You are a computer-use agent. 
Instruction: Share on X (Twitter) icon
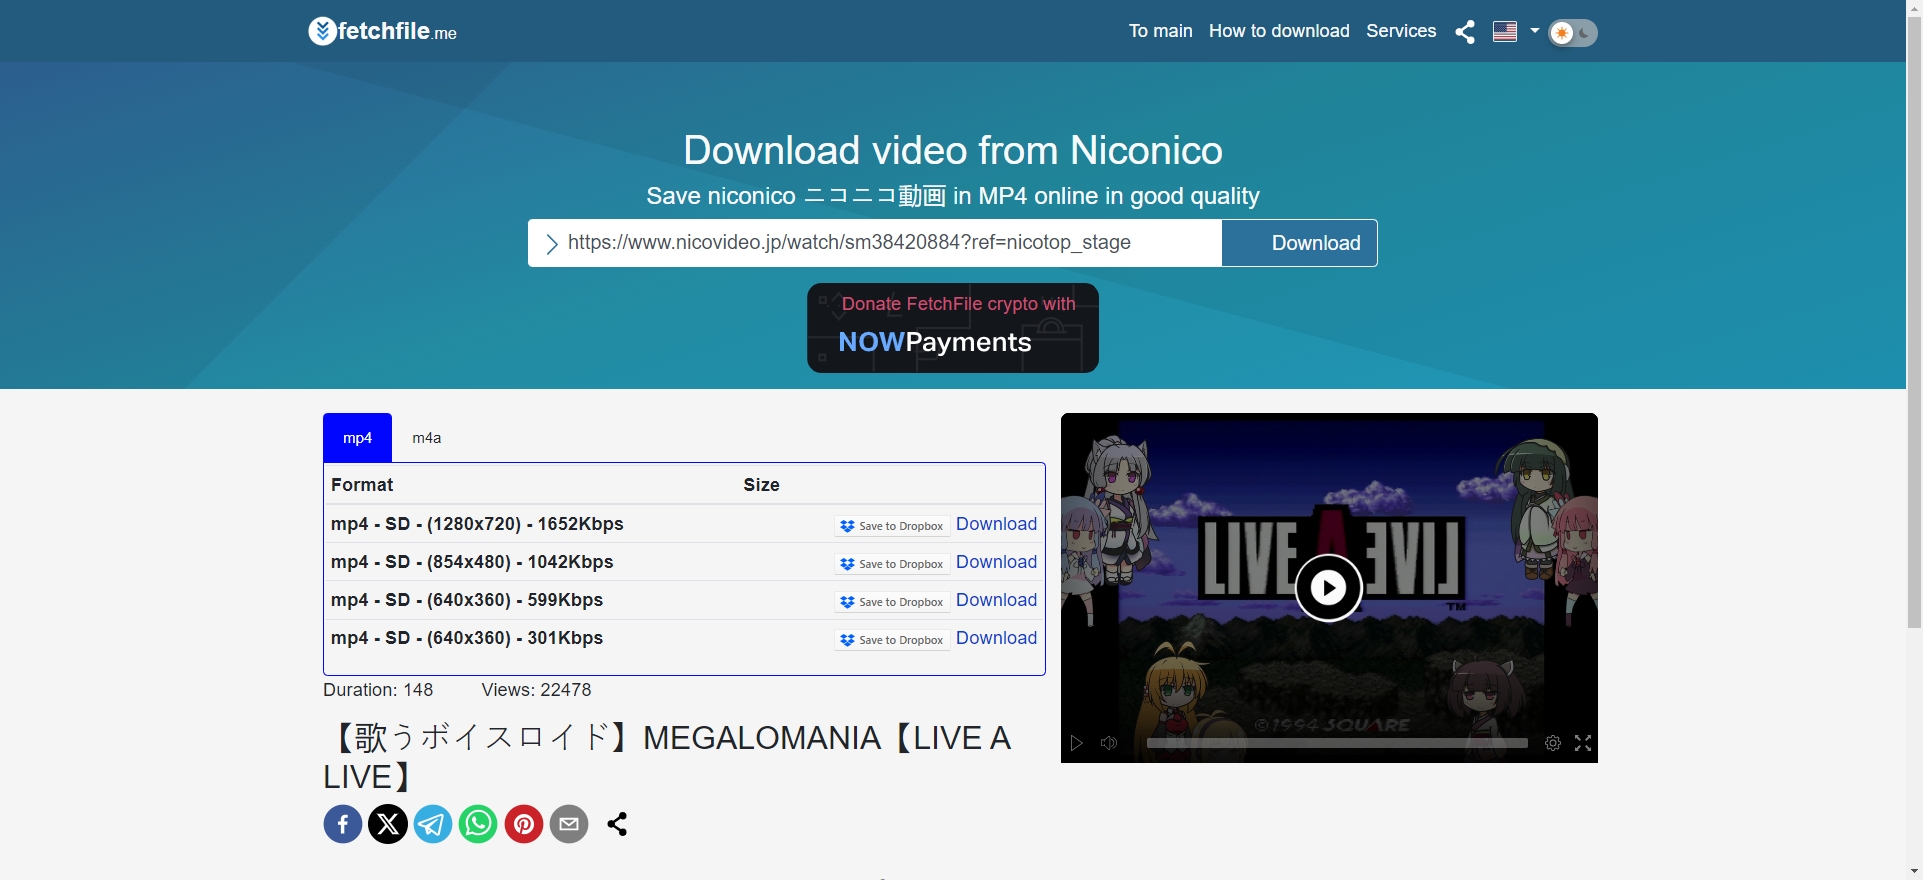[x=388, y=824]
